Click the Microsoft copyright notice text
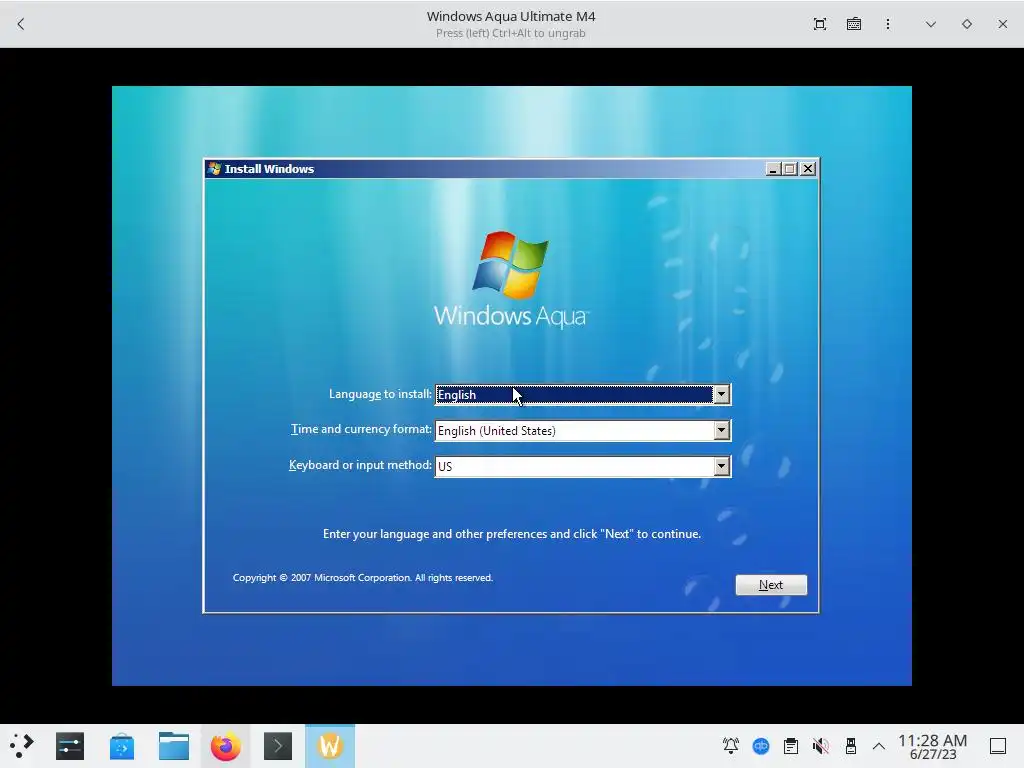Image resolution: width=1024 pixels, height=768 pixels. pos(362,578)
